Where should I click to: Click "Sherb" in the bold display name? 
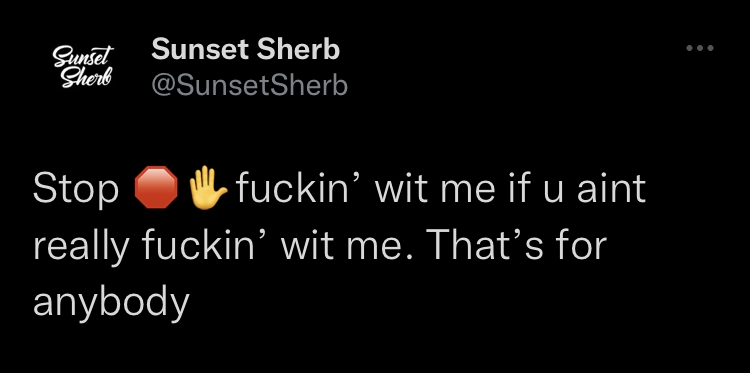(x=298, y=50)
